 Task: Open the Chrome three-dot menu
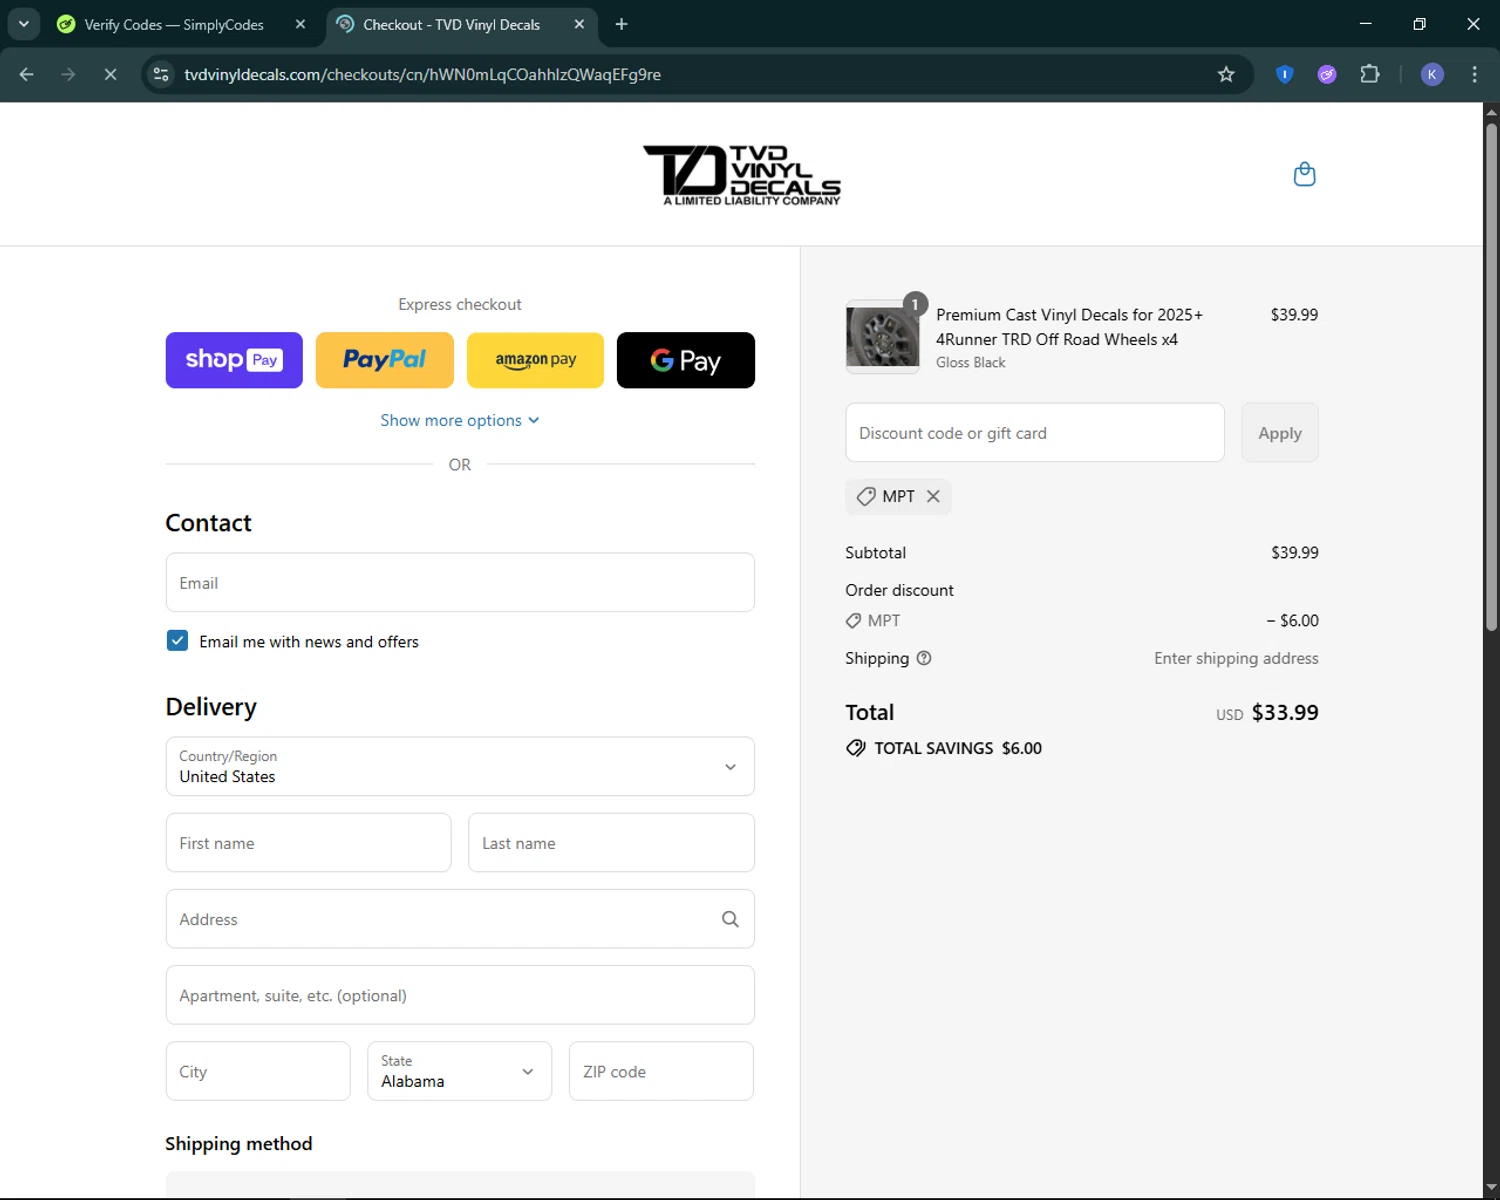[1474, 74]
